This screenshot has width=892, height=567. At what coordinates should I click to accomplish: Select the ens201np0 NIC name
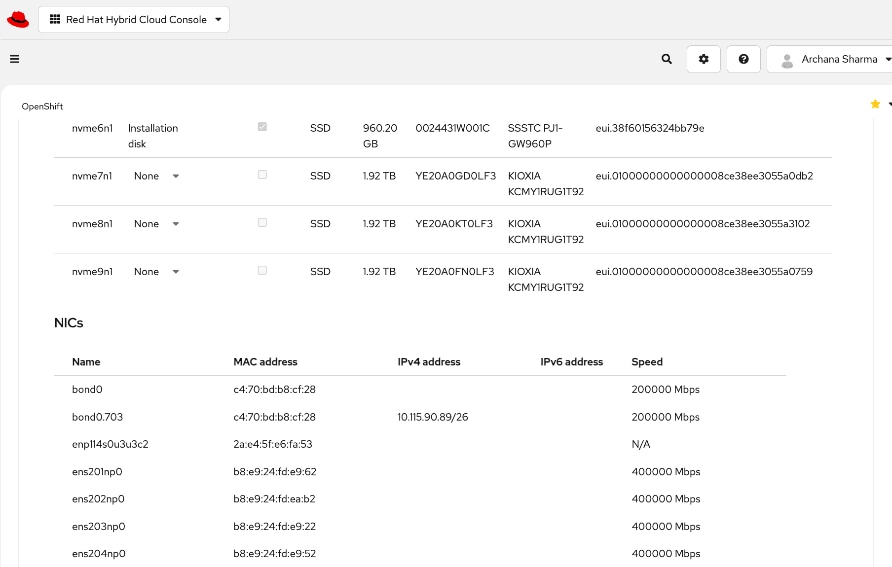[x=97, y=471]
